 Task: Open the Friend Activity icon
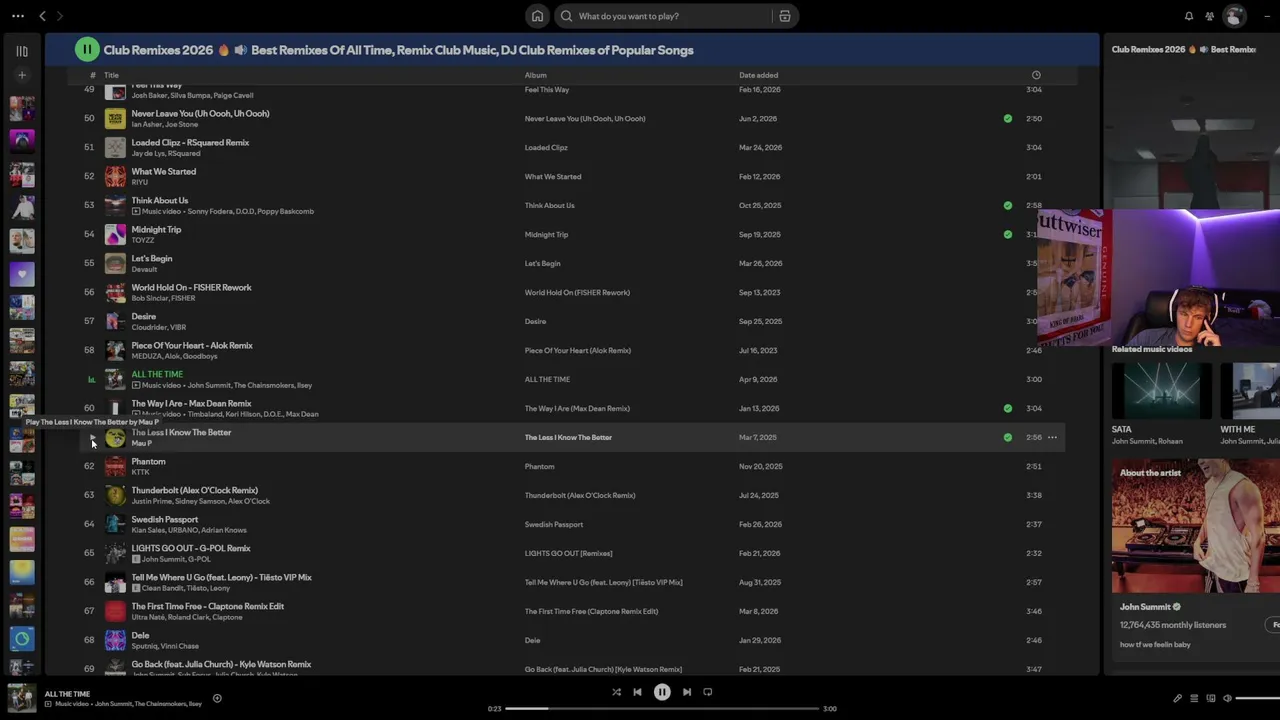(1210, 16)
